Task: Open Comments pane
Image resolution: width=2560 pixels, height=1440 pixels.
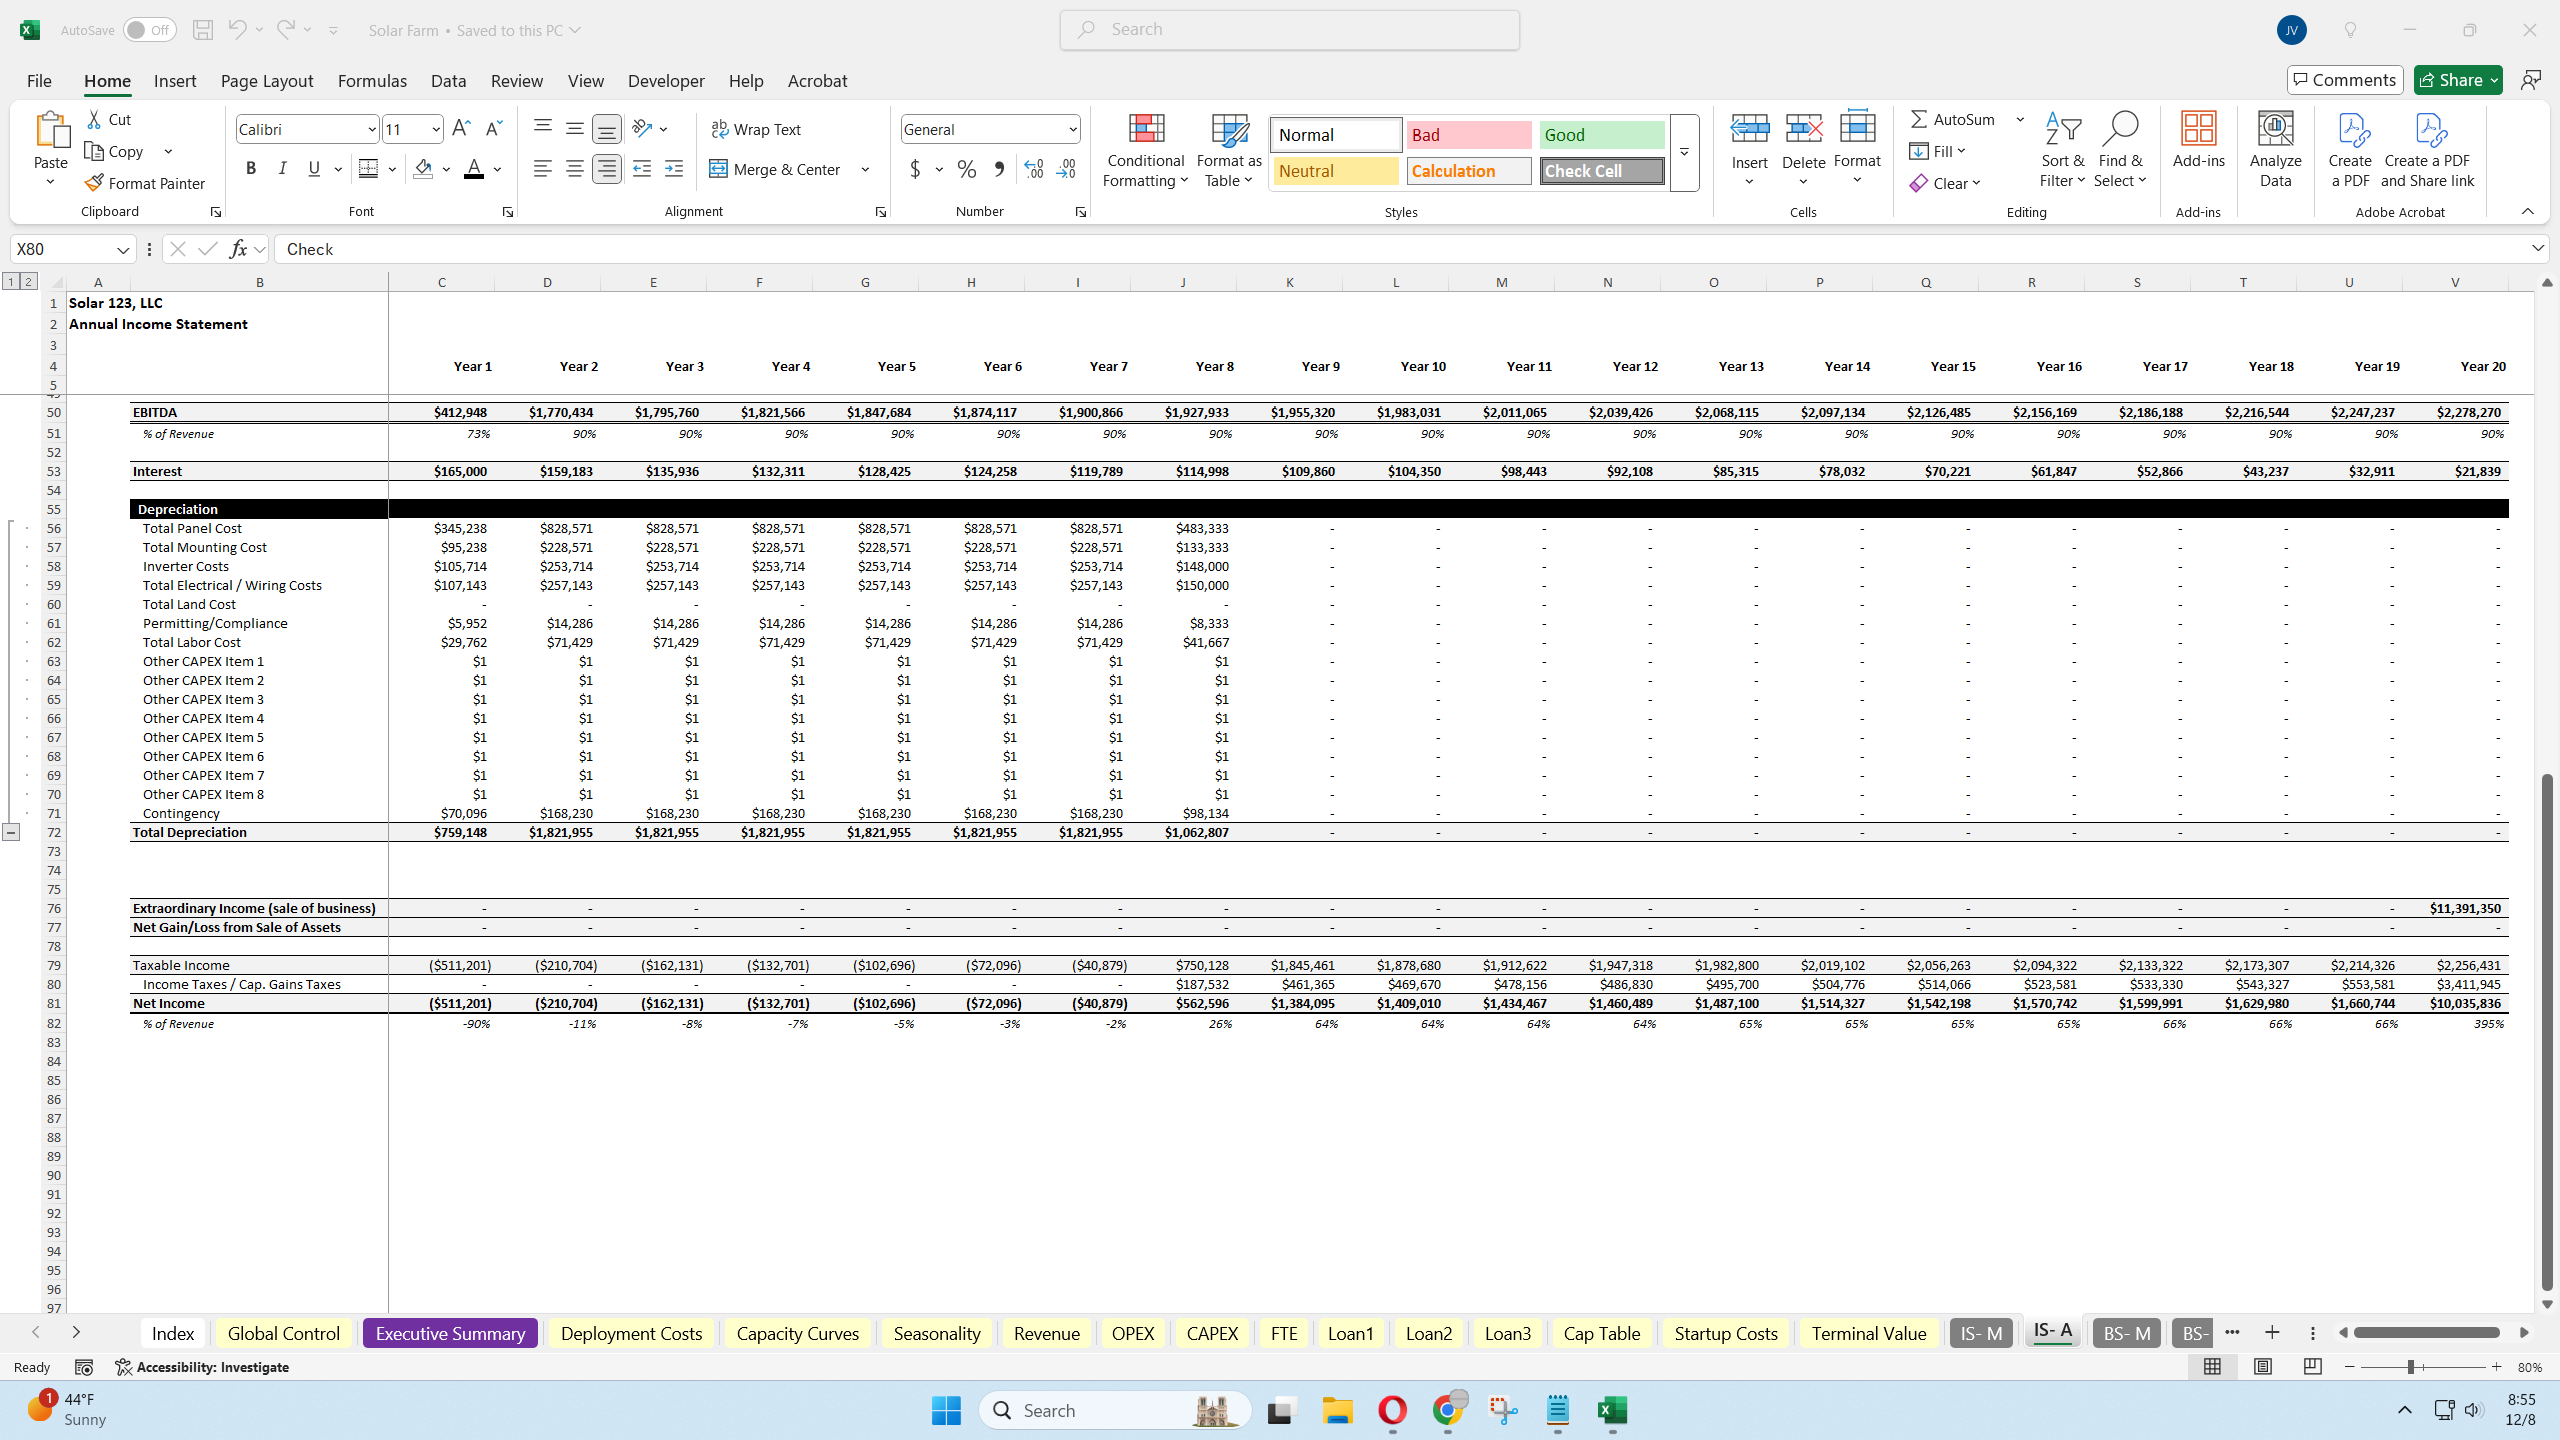Action: (2345, 80)
